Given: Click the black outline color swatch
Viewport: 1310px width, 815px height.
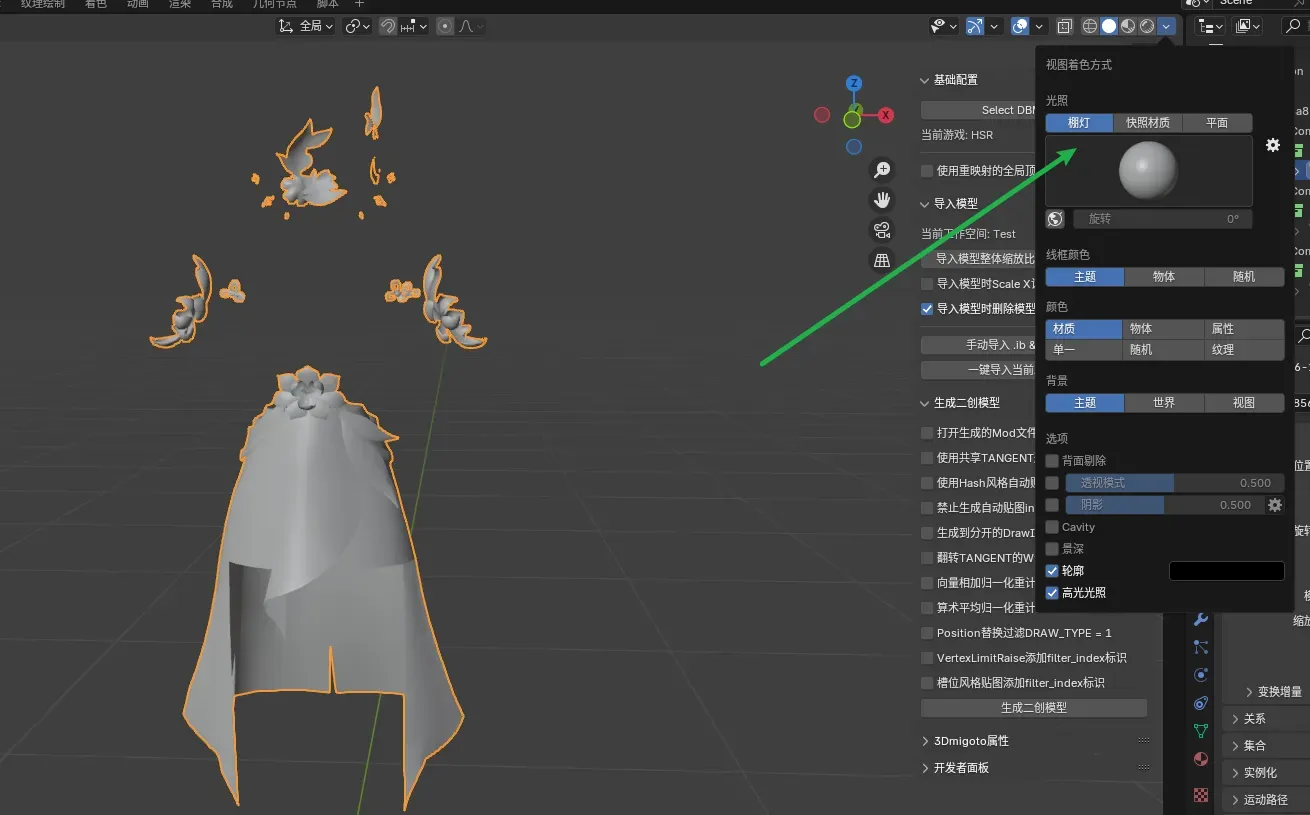Looking at the screenshot, I should pos(1226,571).
